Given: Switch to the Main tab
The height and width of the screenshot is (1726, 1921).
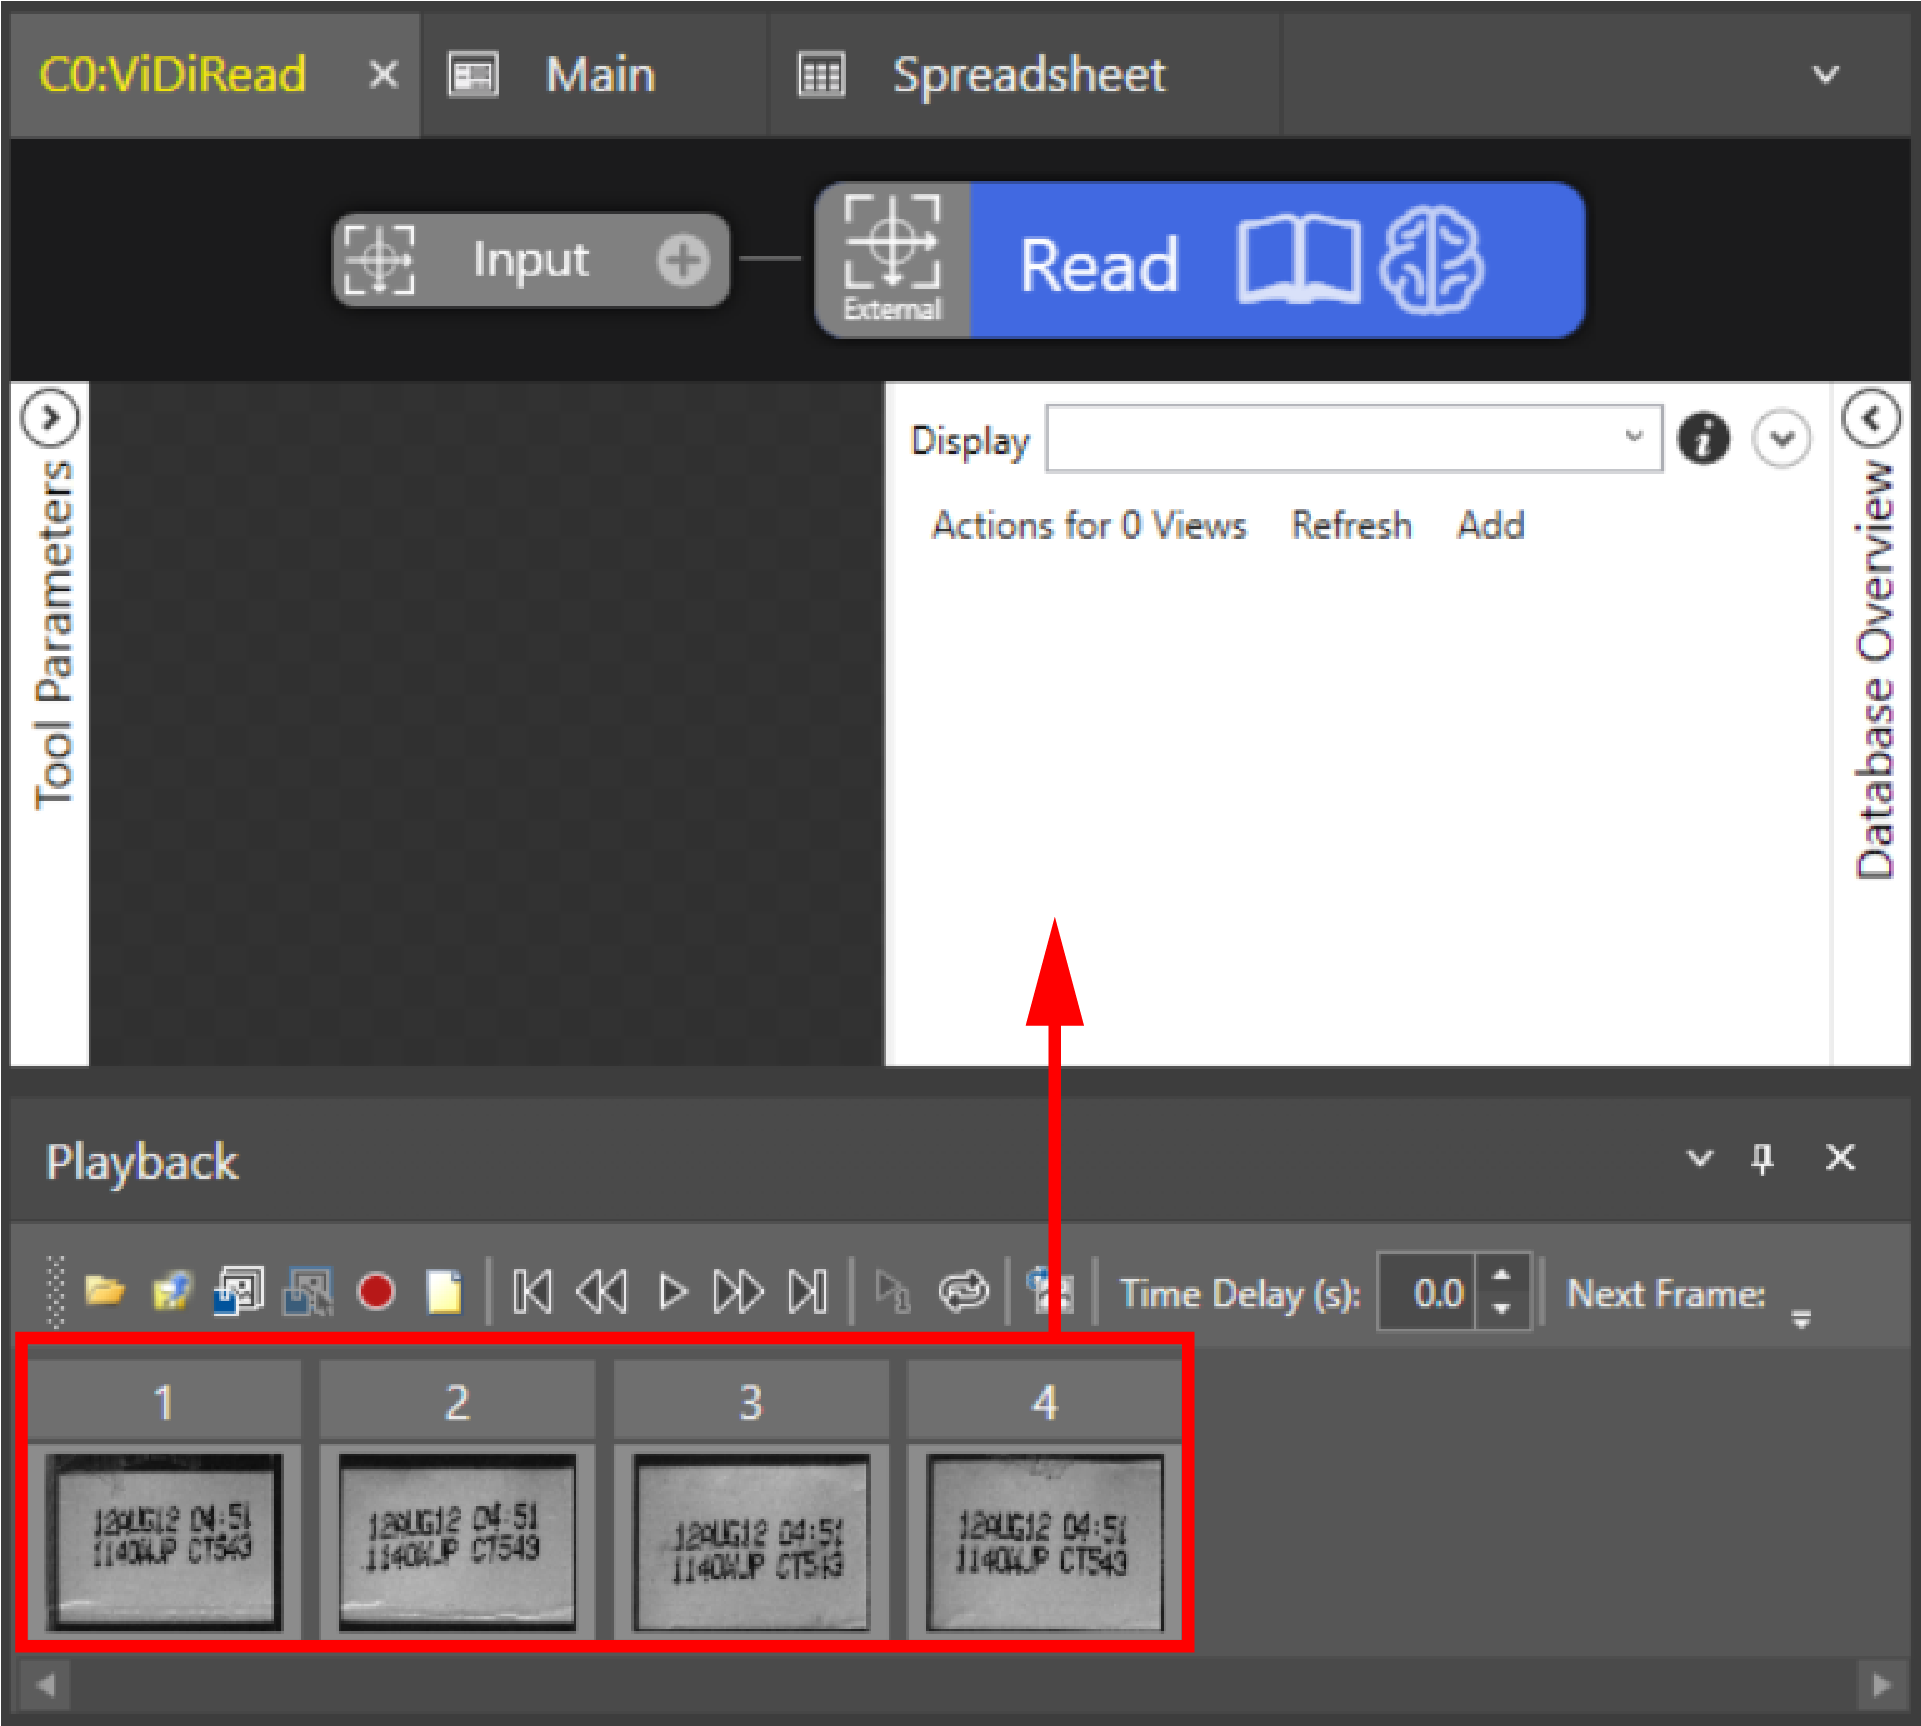Looking at the screenshot, I should pyautogui.click(x=598, y=75).
